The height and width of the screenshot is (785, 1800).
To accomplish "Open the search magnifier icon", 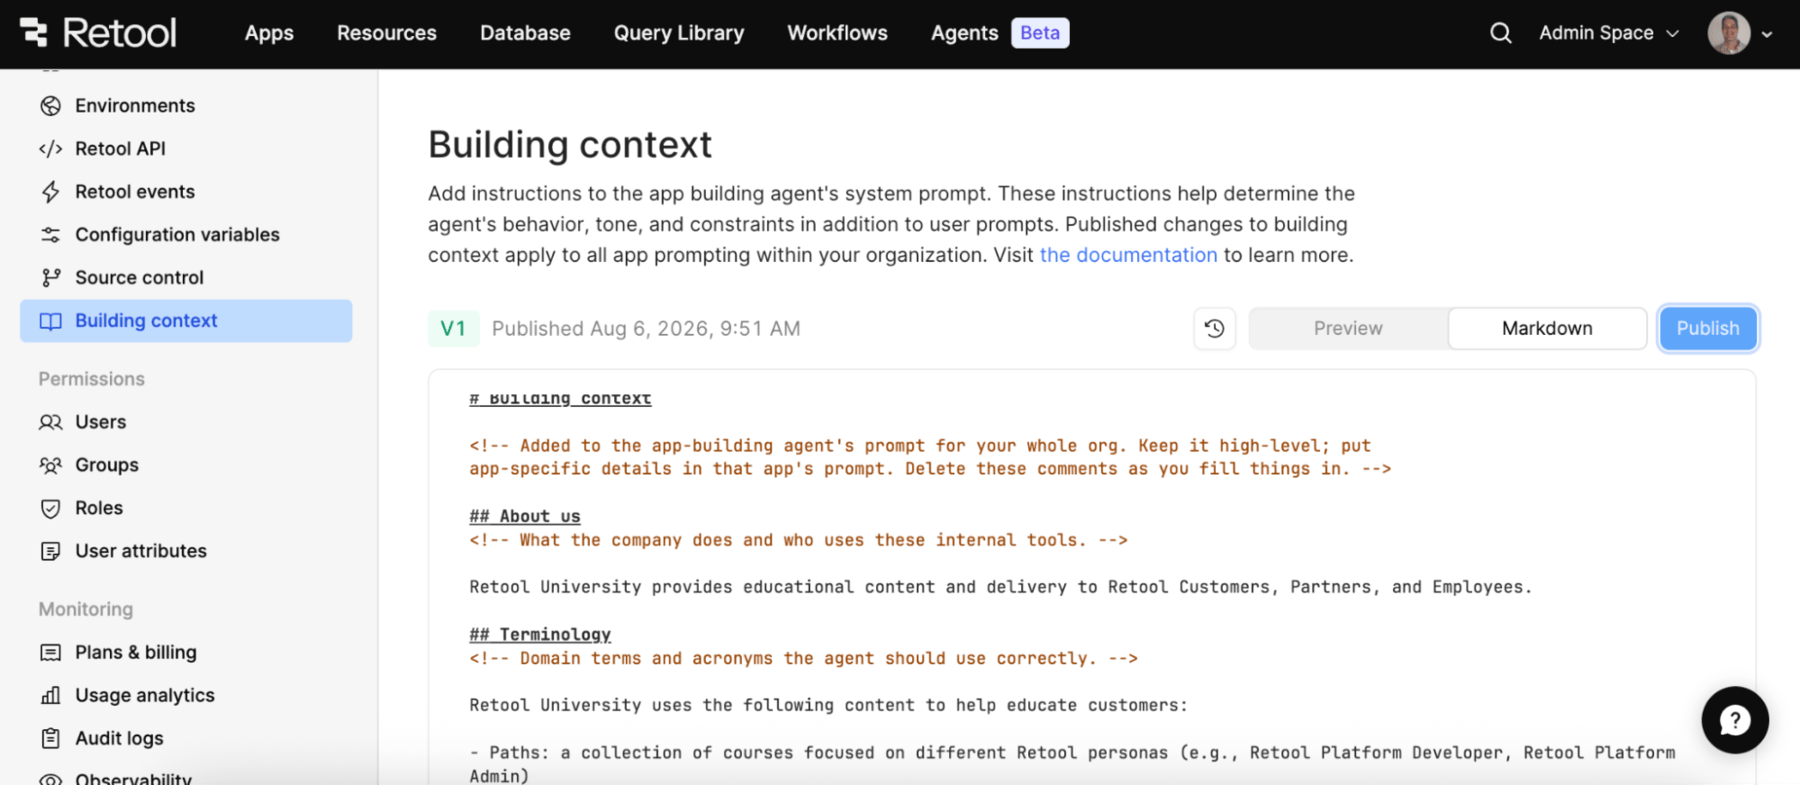I will [x=1500, y=33].
